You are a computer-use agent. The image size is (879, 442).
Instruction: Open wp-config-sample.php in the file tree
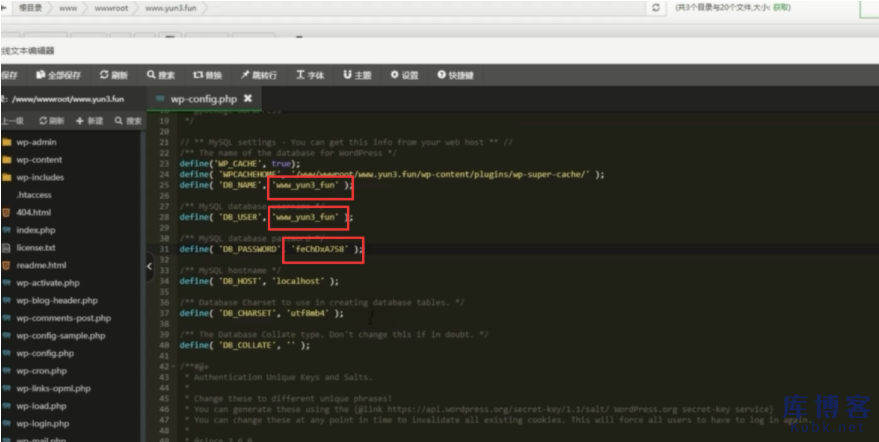click(x=61, y=335)
